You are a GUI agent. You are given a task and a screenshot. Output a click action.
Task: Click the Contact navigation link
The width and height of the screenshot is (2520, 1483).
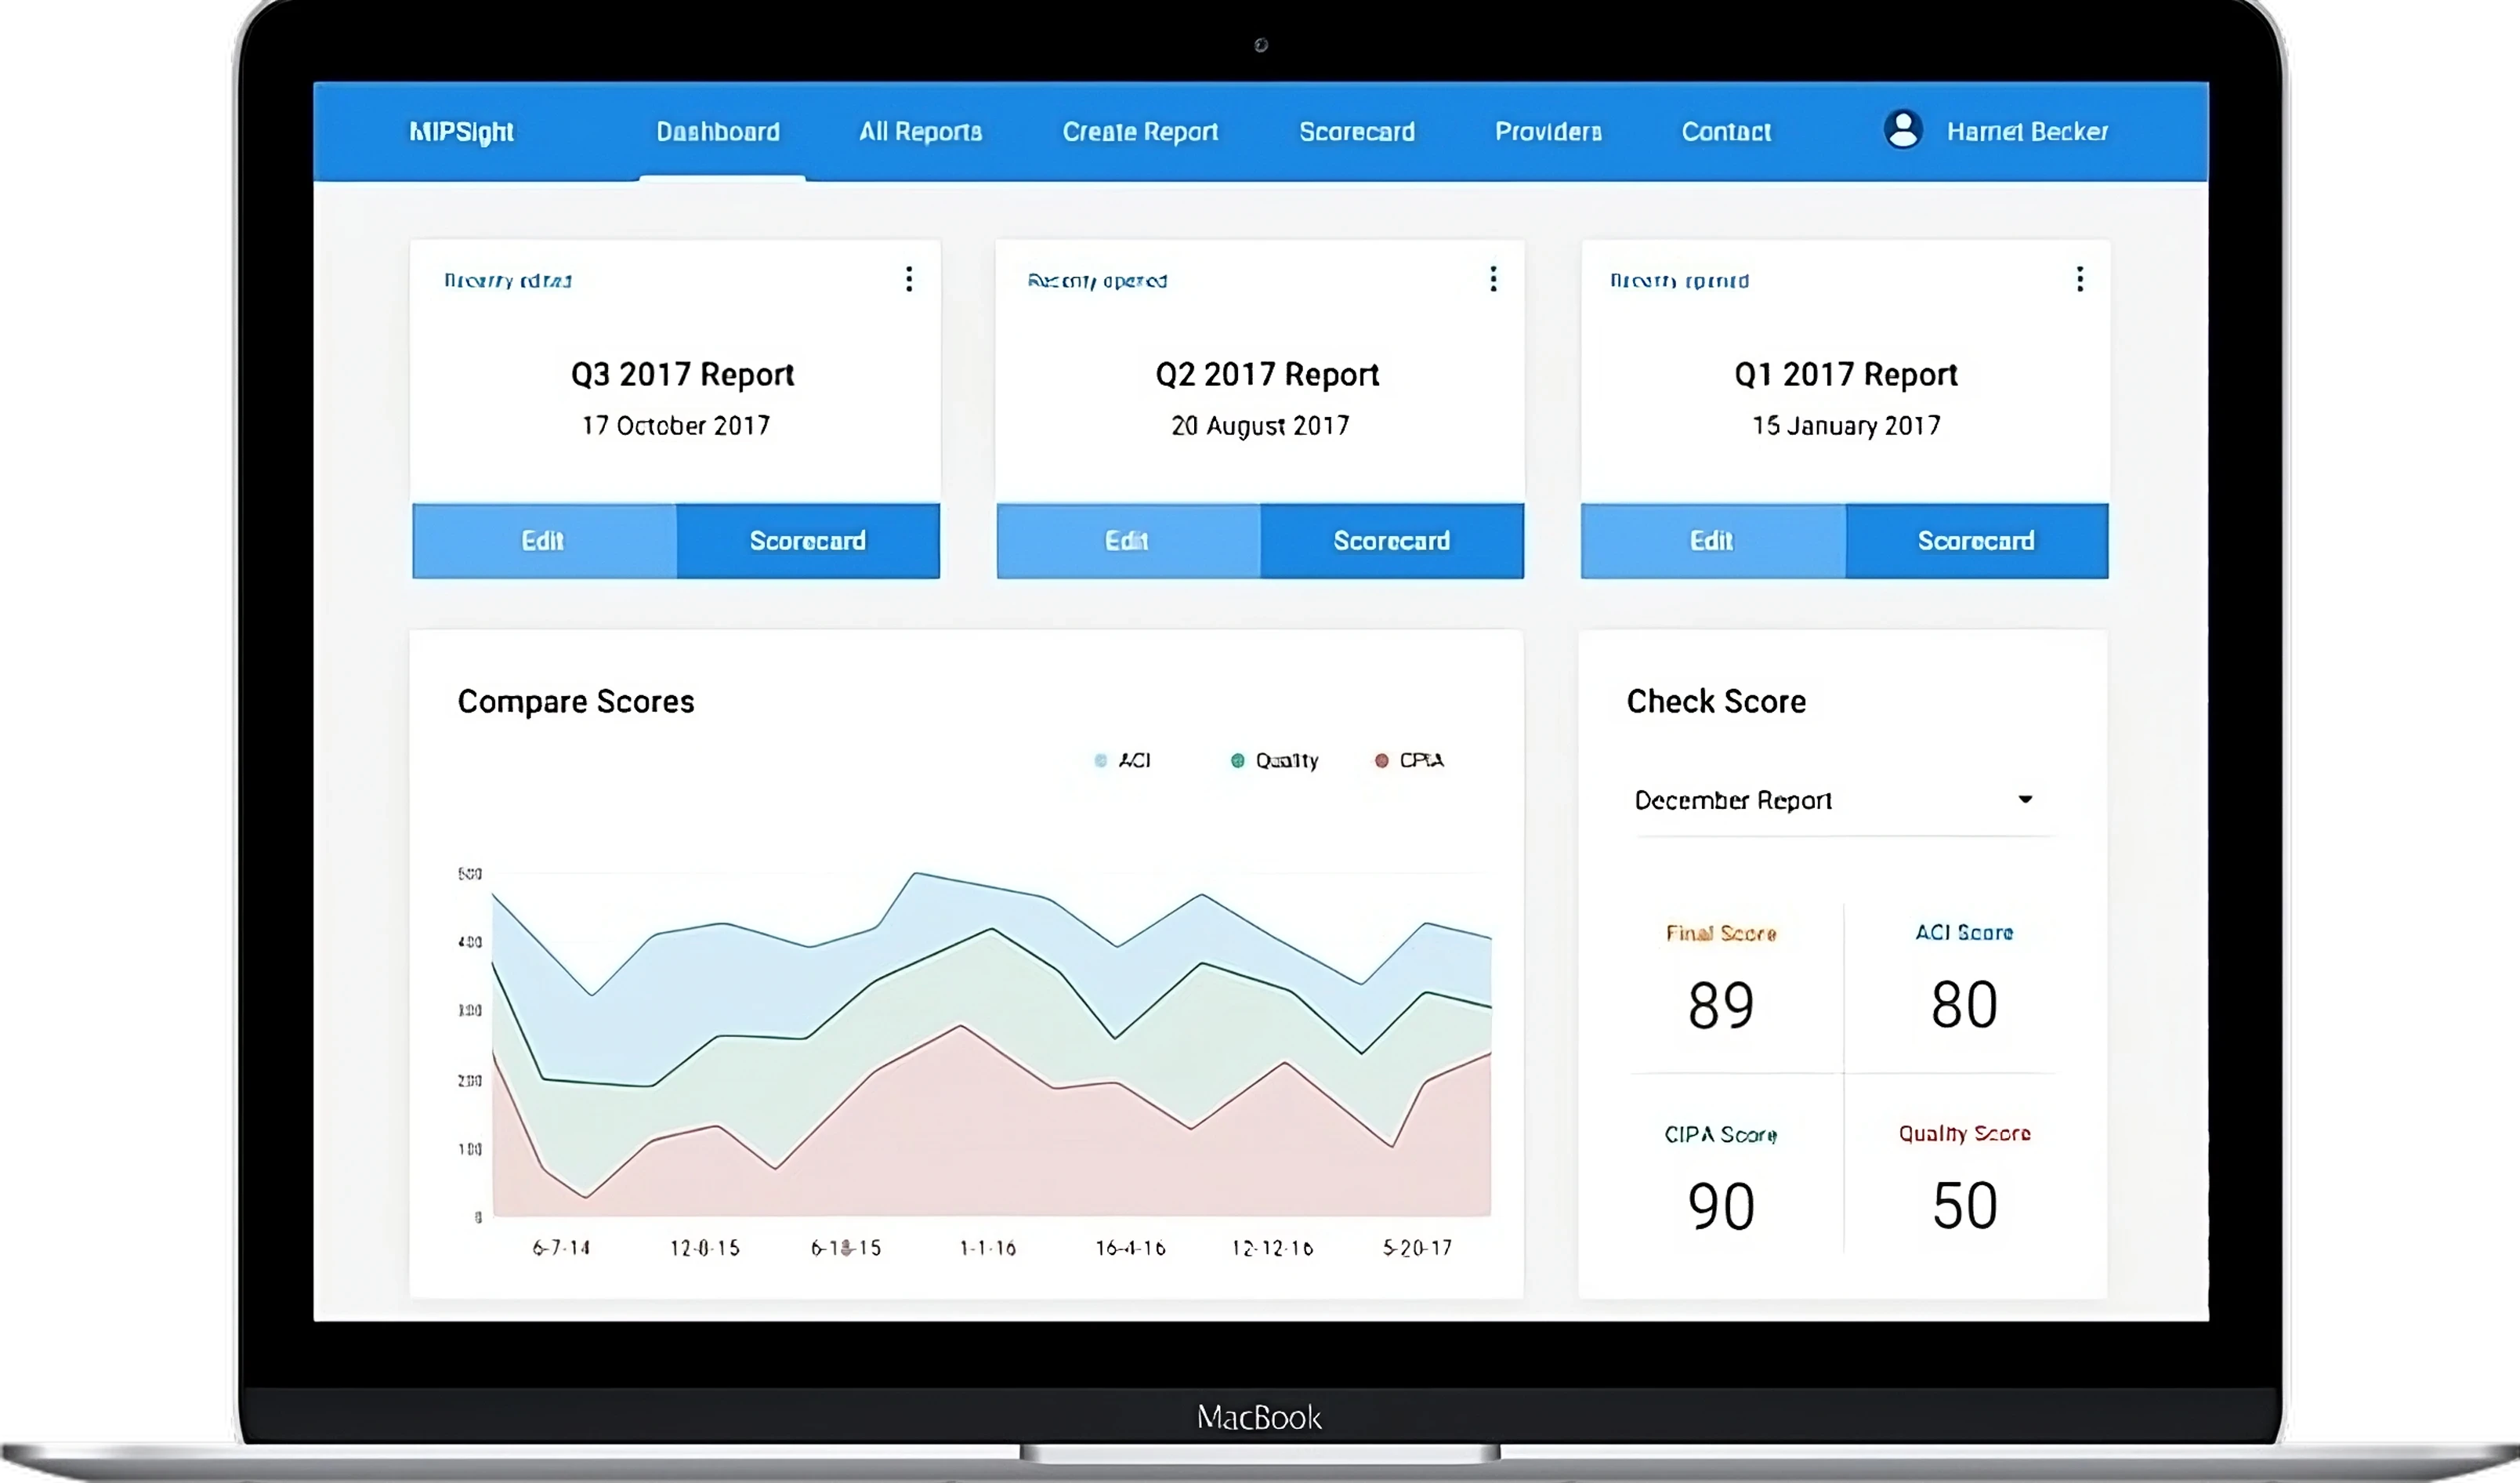click(x=1726, y=131)
